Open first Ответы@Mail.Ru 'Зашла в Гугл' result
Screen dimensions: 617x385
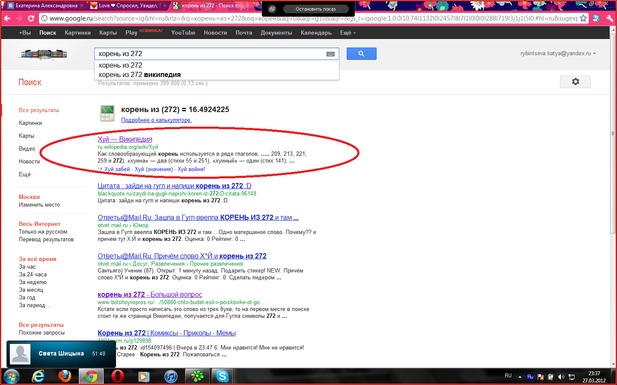click(x=198, y=217)
